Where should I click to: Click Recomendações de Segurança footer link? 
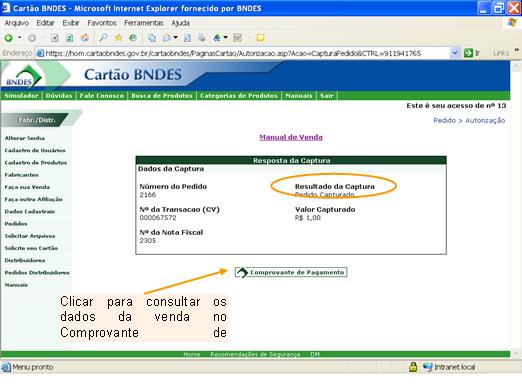255,354
